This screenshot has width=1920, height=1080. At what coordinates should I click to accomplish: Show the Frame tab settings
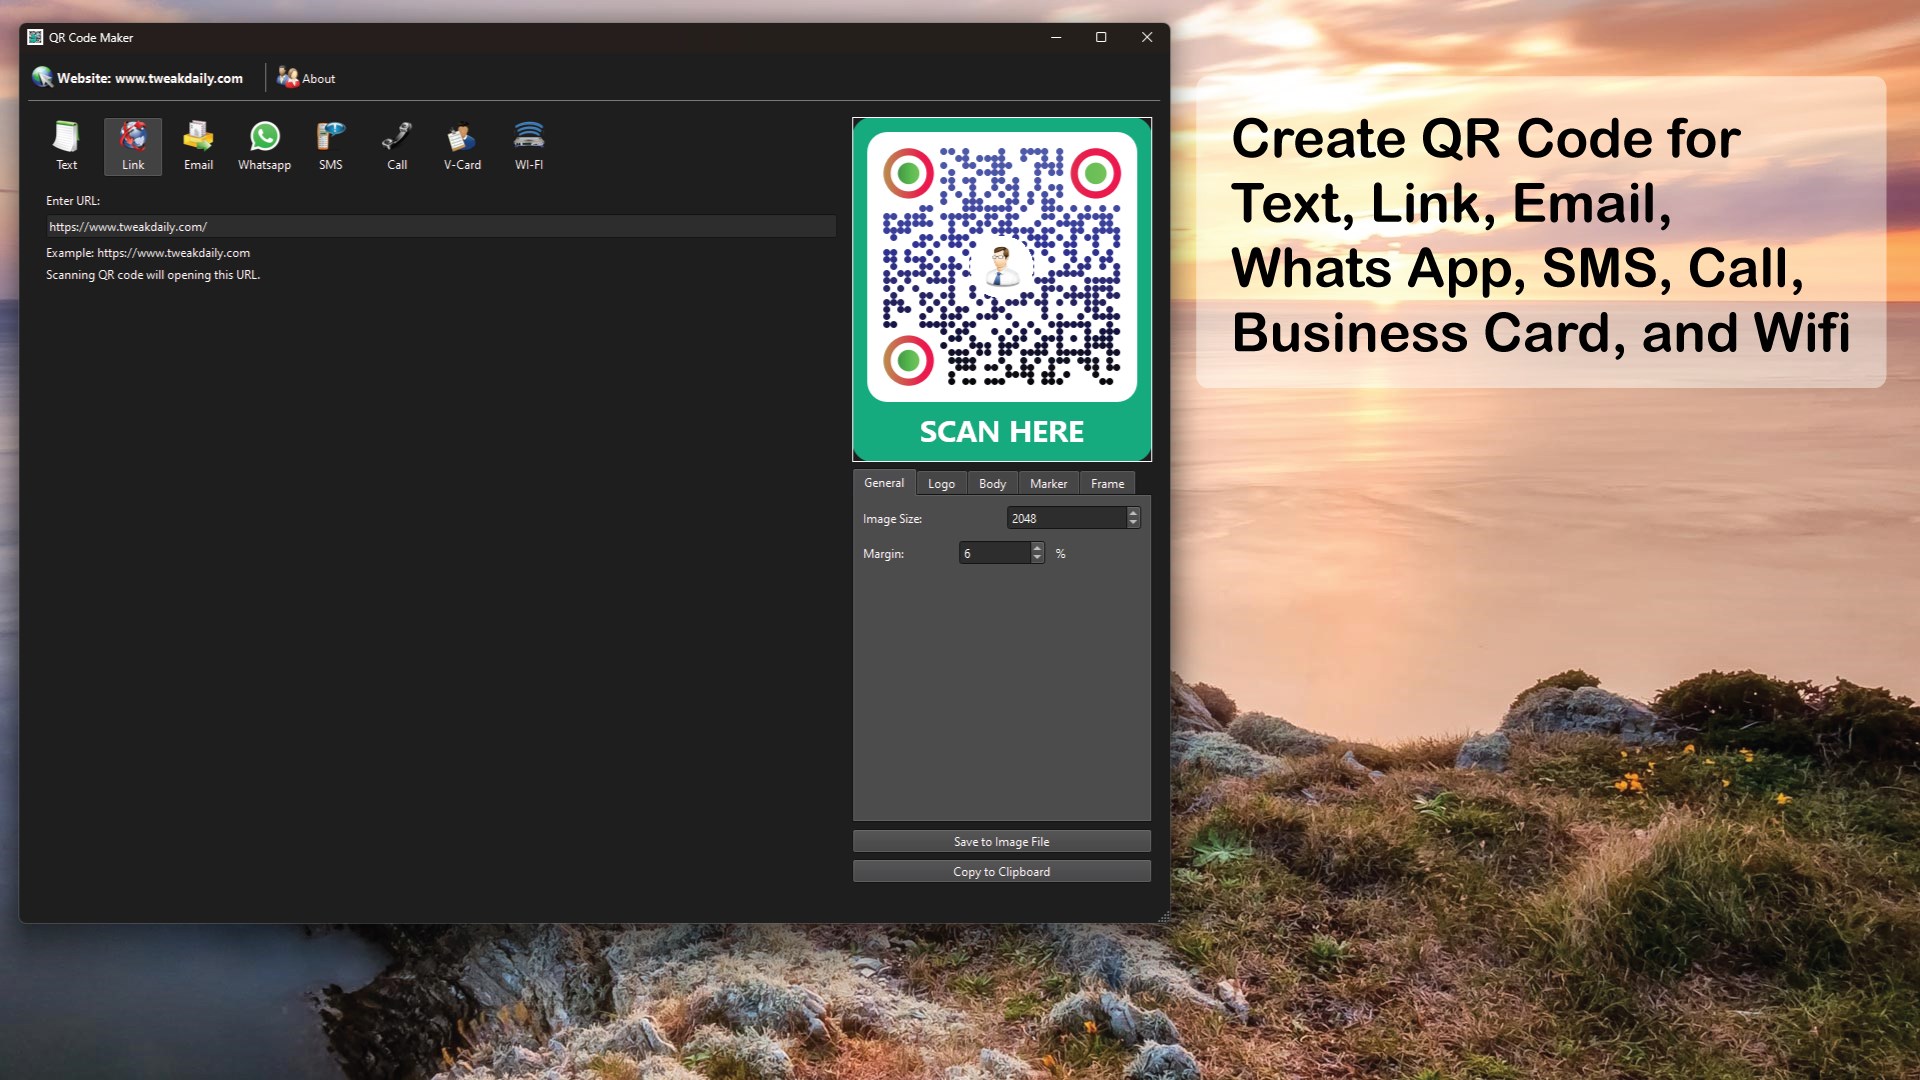[x=1107, y=484]
